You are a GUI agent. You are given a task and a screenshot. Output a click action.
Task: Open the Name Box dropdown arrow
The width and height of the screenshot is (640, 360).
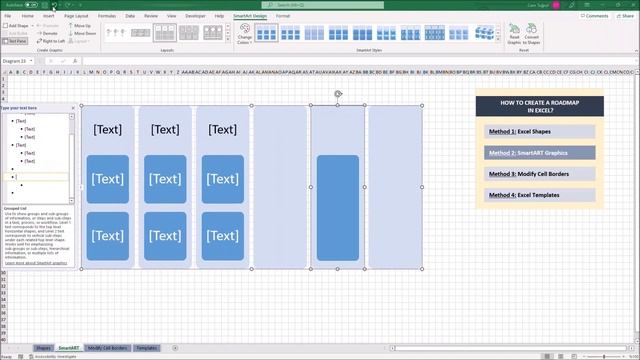(31, 61)
